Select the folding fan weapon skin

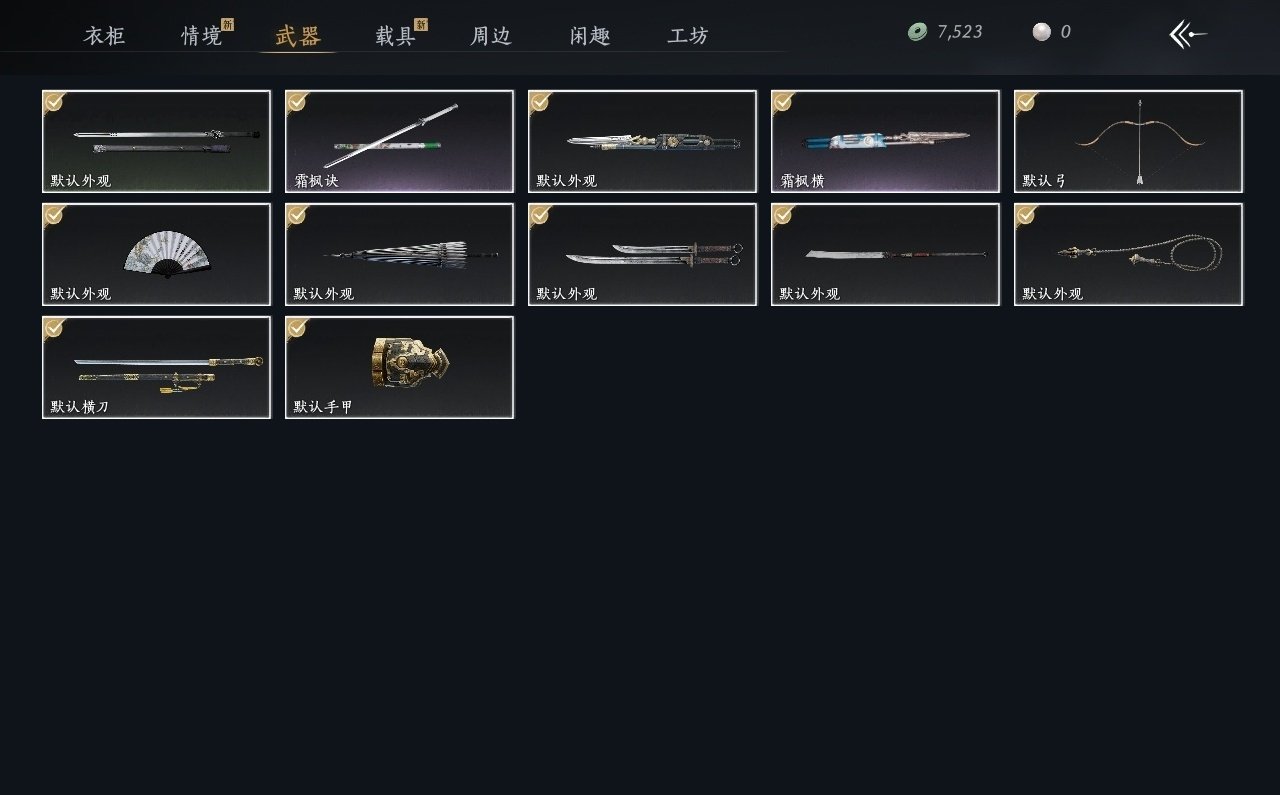[x=156, y=254]
